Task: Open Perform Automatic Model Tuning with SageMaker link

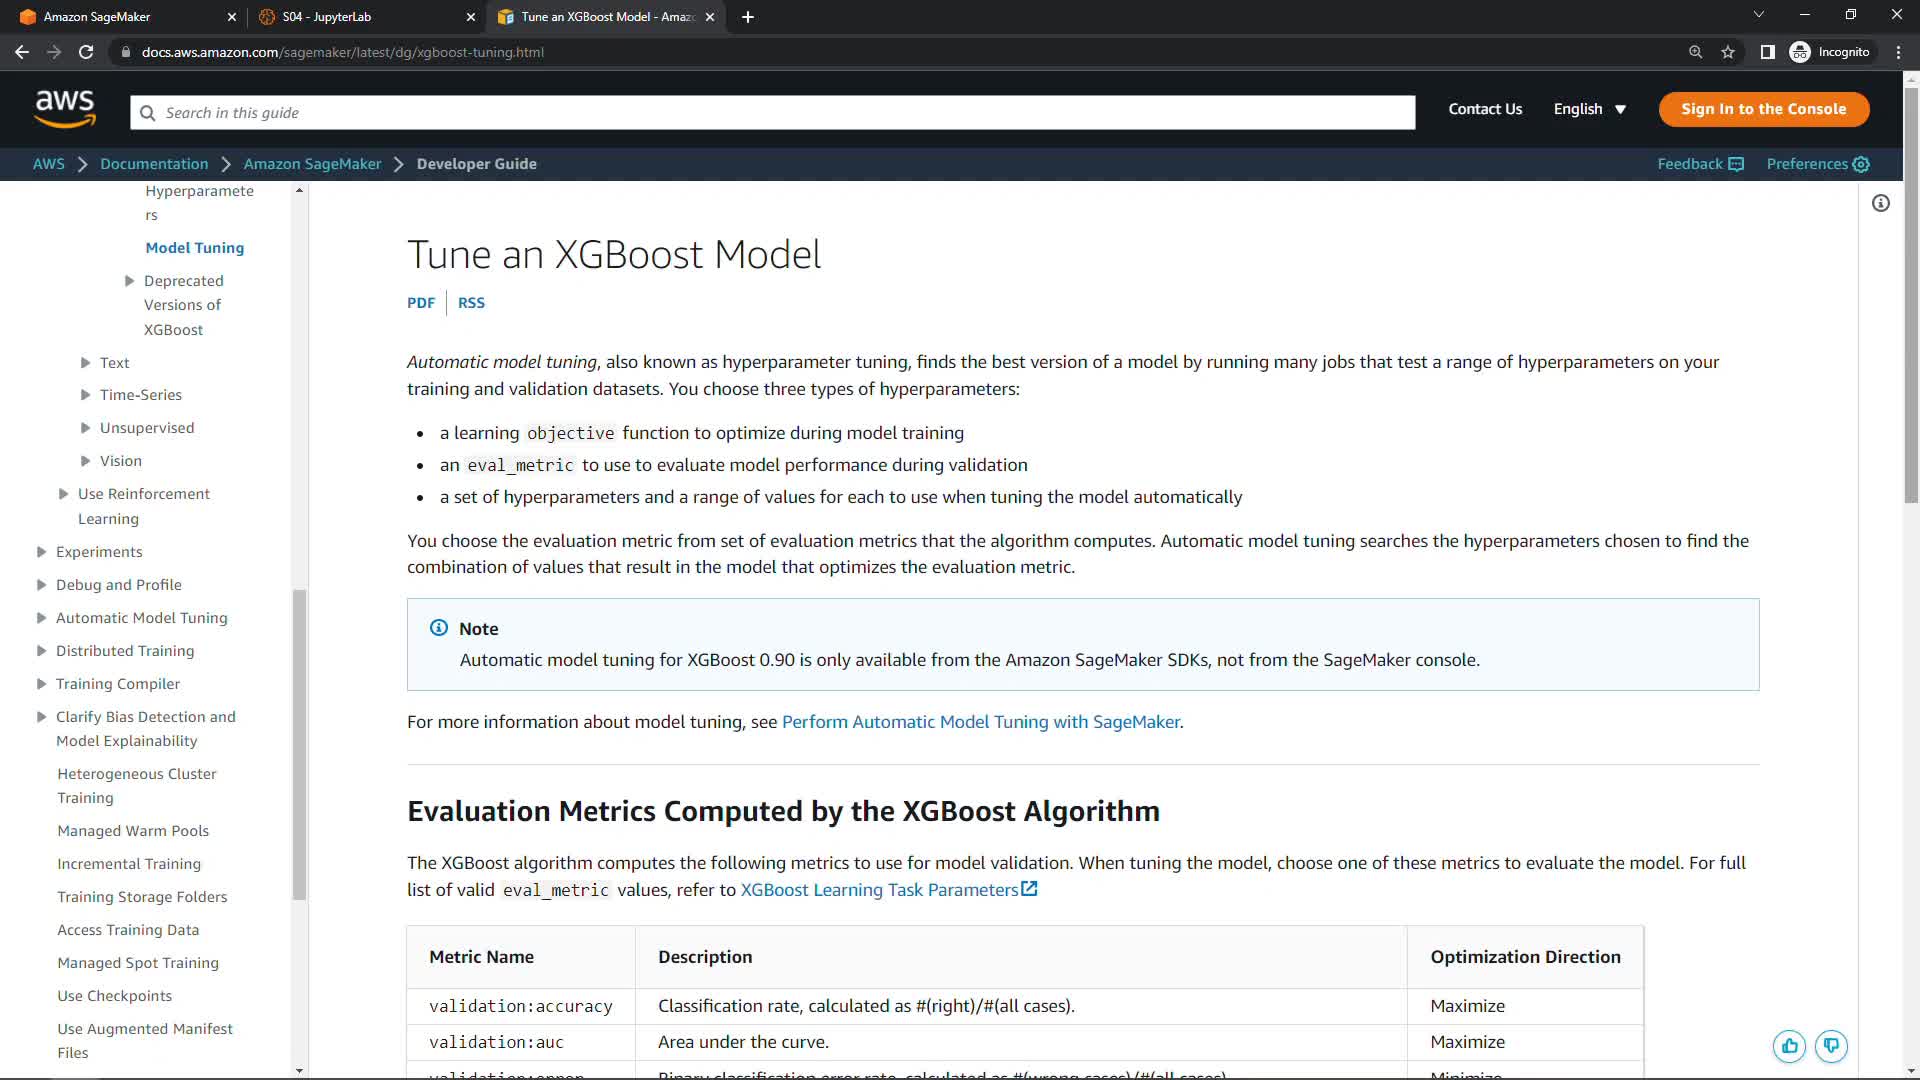Action: [x=980, y=722]
